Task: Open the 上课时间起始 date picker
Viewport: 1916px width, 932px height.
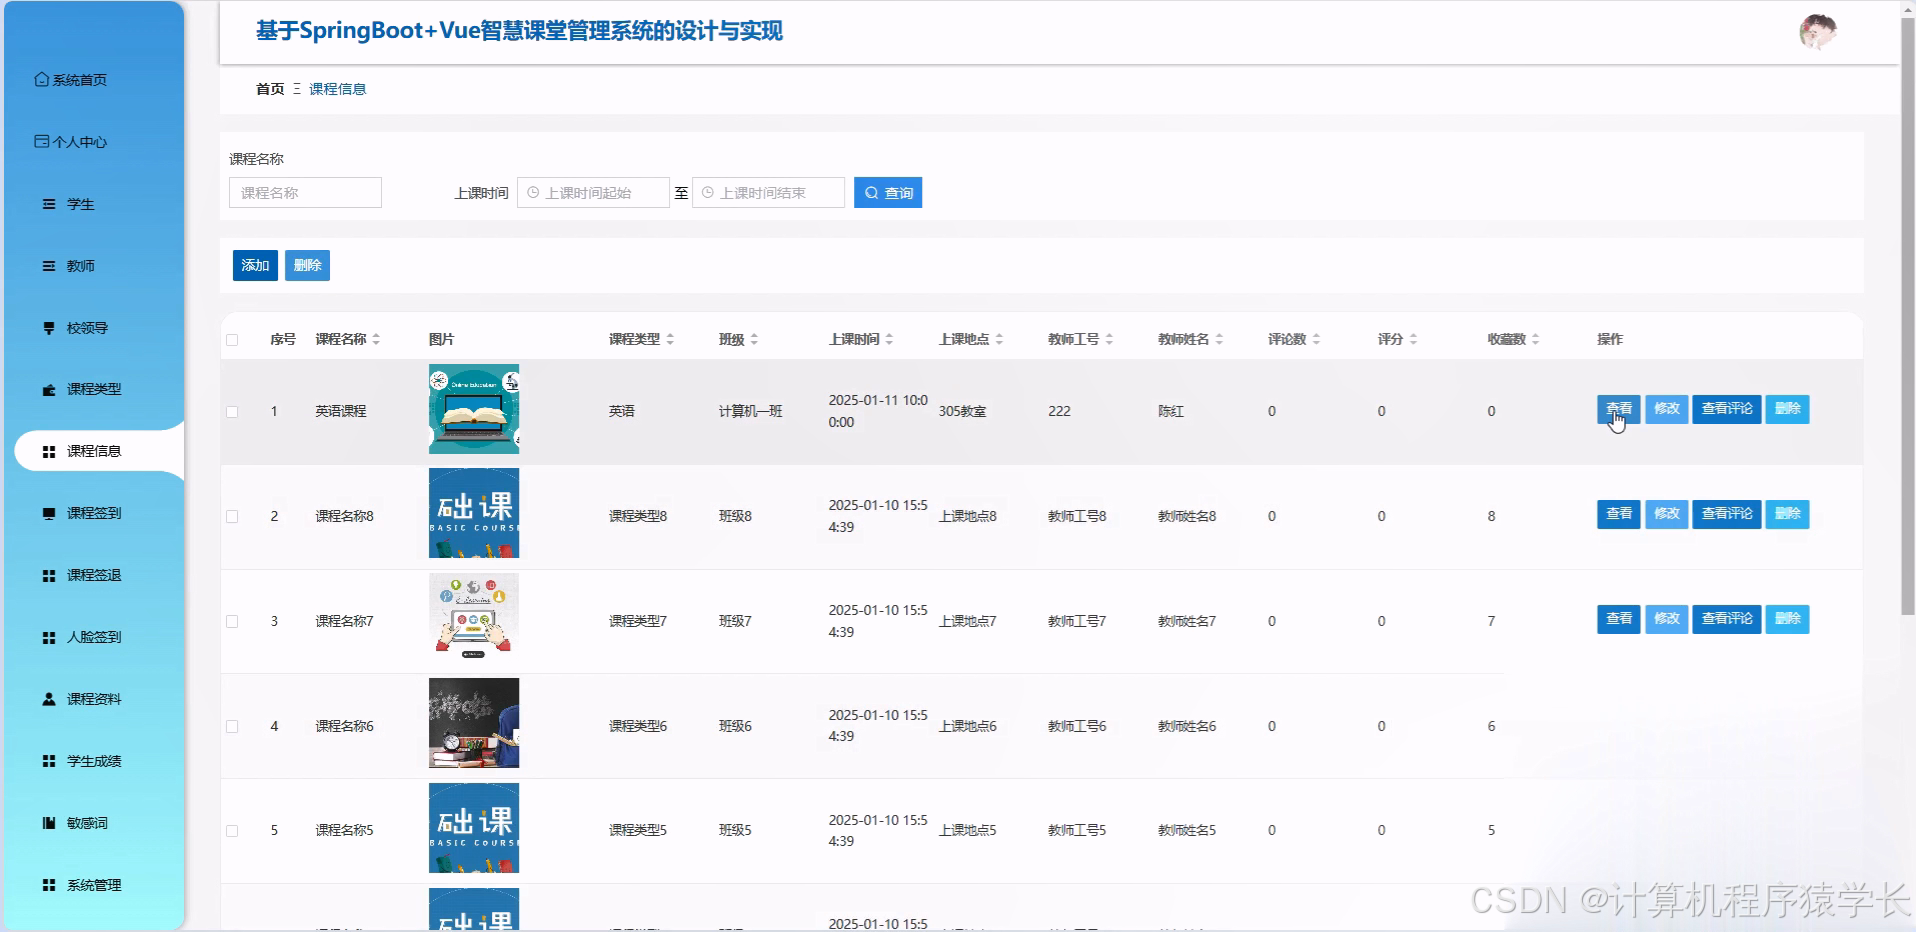Action: click(x=592, y=192)
